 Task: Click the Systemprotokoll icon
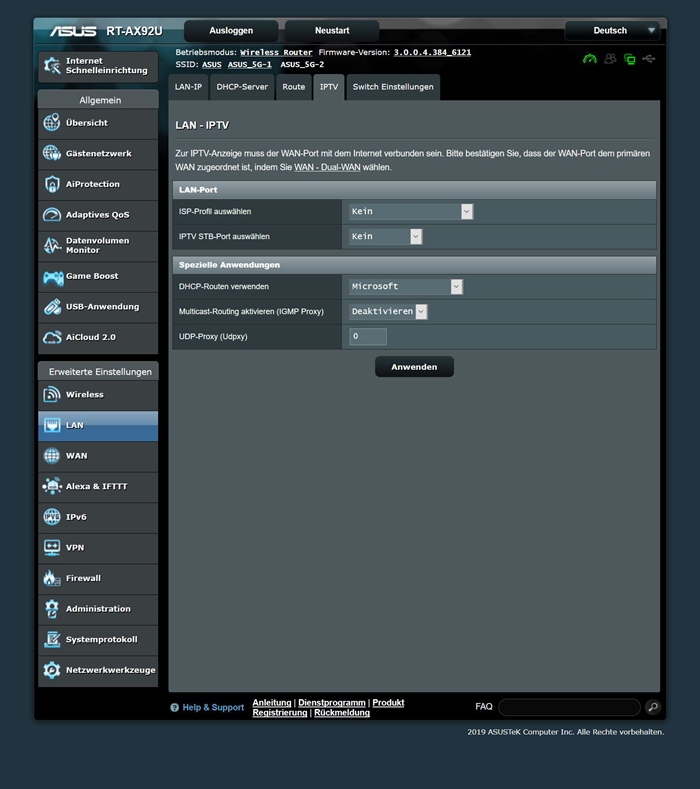coord(52,640)
